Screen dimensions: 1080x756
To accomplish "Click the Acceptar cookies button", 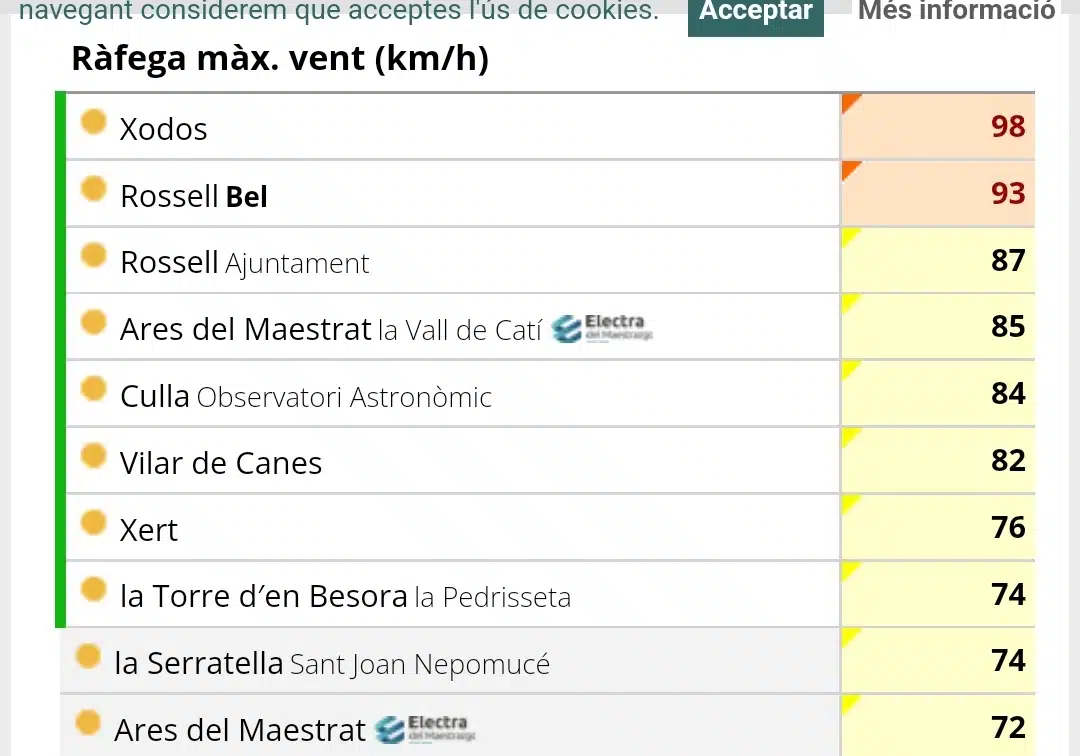I will click(x=756, y=14).
